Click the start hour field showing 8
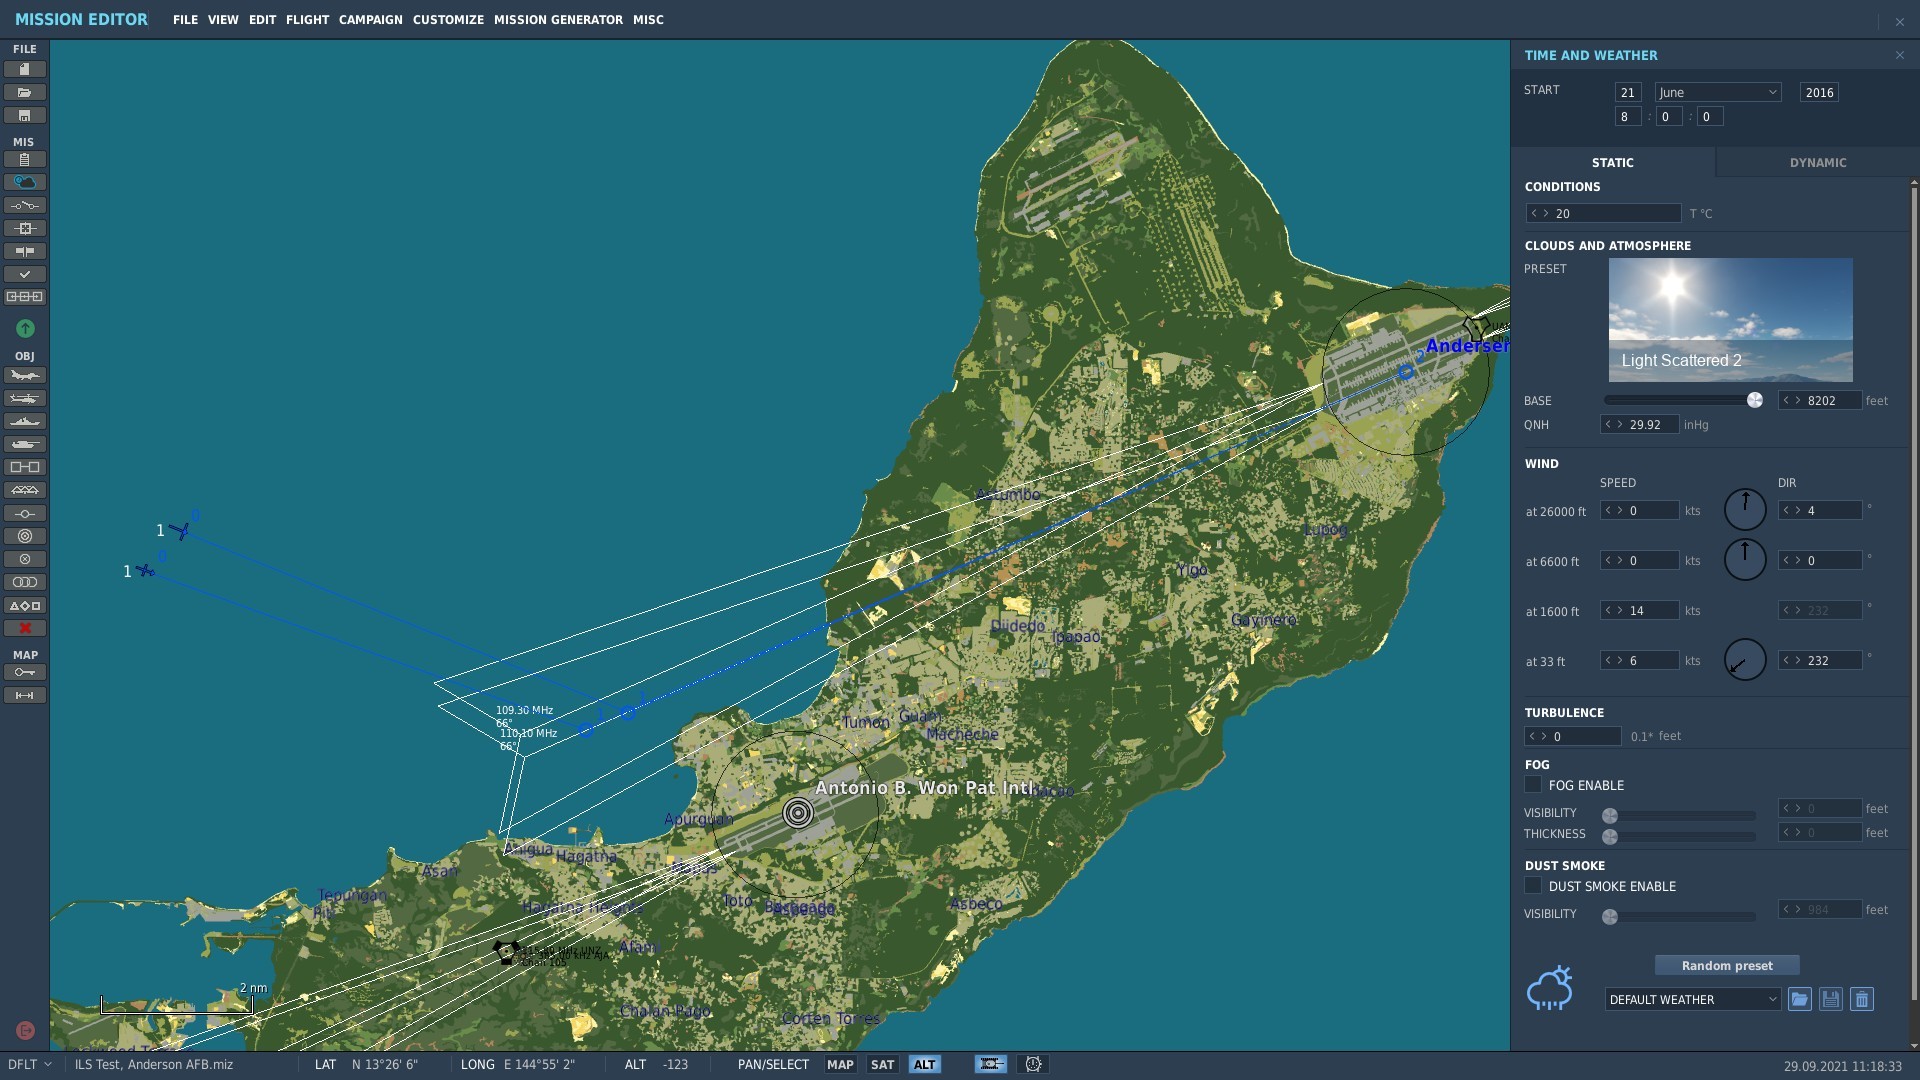 tap(1627, 116)
